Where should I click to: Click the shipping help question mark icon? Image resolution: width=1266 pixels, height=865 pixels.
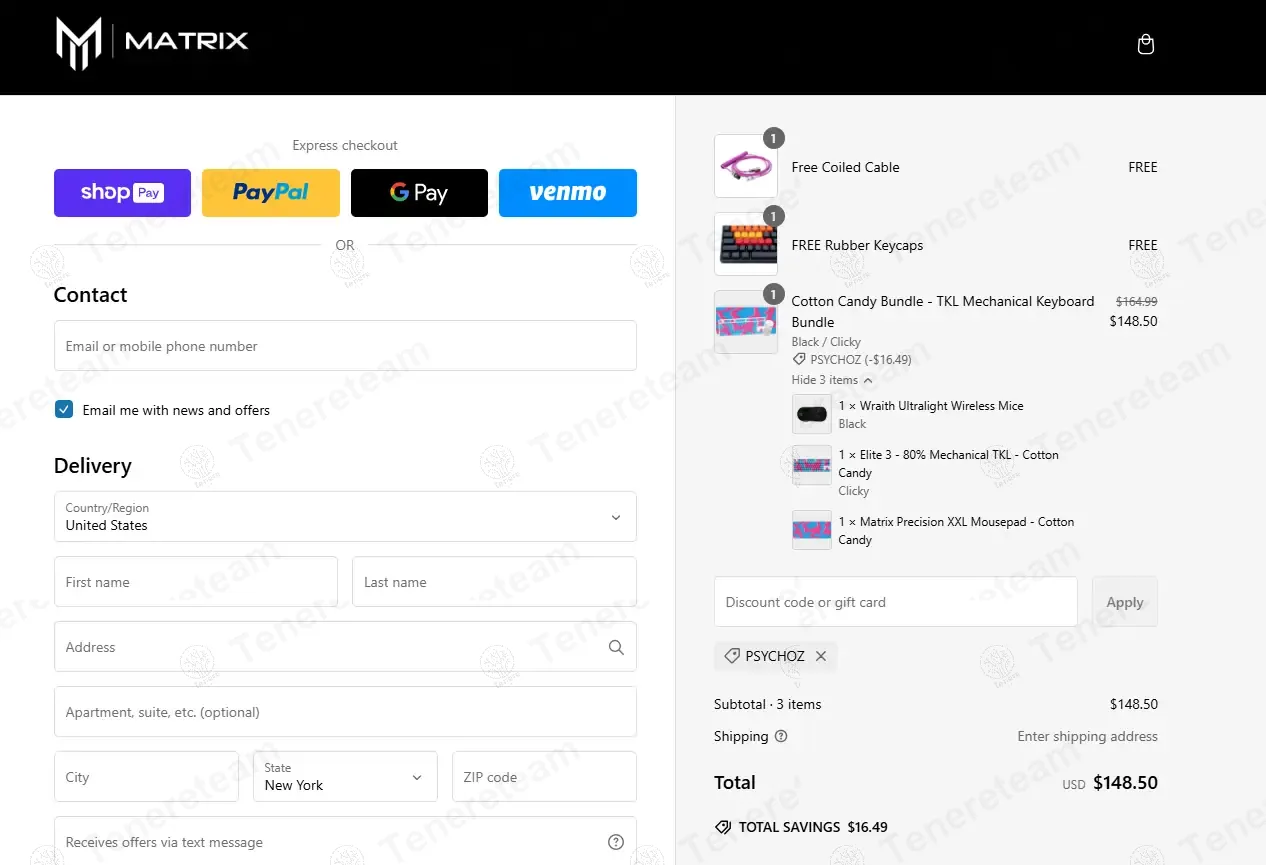click(x=781, y=736)
